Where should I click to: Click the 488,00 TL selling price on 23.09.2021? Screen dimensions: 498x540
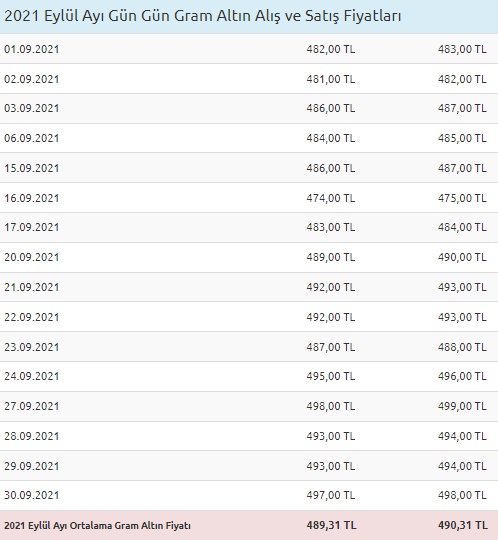462,347
